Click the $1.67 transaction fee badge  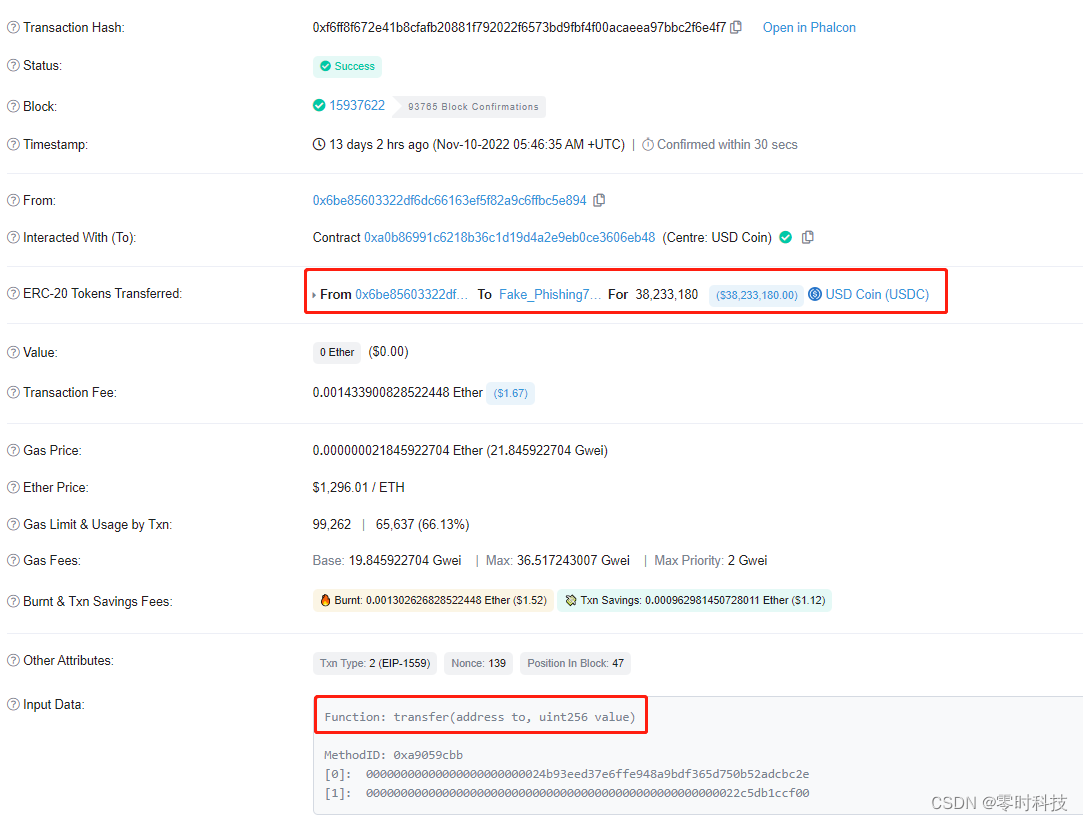[x=510, y=393]
